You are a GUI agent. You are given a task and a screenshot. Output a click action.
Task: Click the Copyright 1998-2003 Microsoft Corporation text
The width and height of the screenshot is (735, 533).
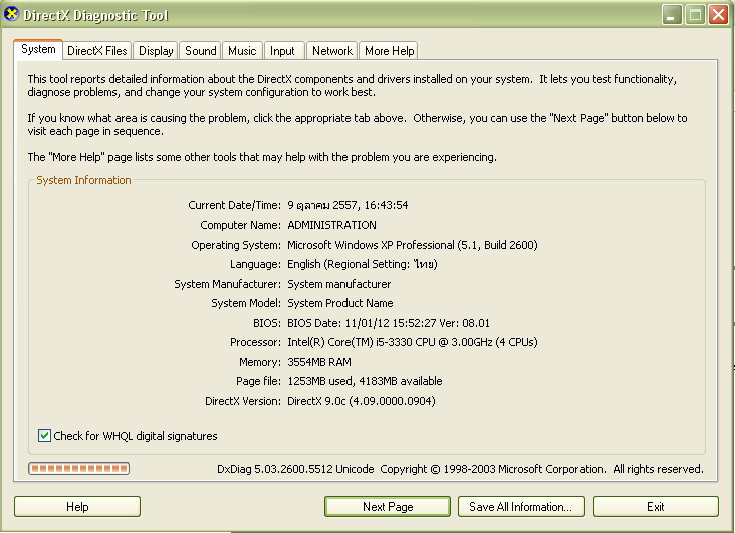point(493,469)
